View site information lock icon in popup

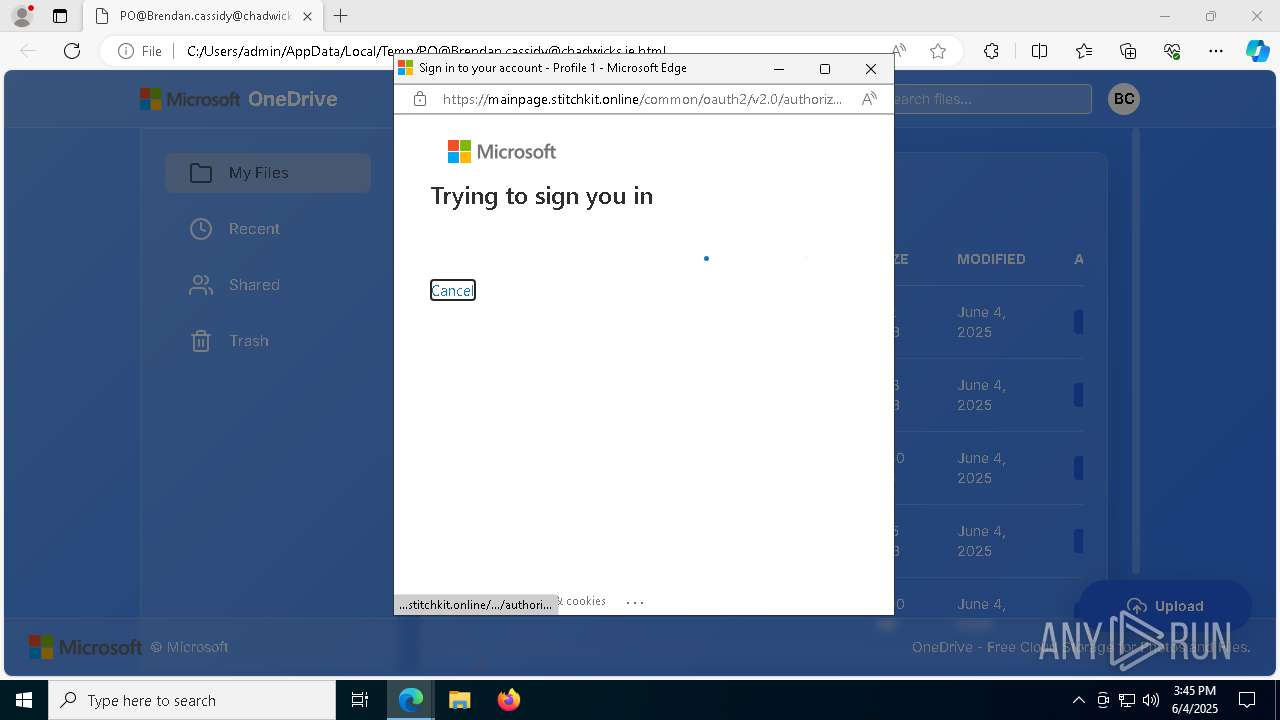pyautogui.click(x=420, y=99)
